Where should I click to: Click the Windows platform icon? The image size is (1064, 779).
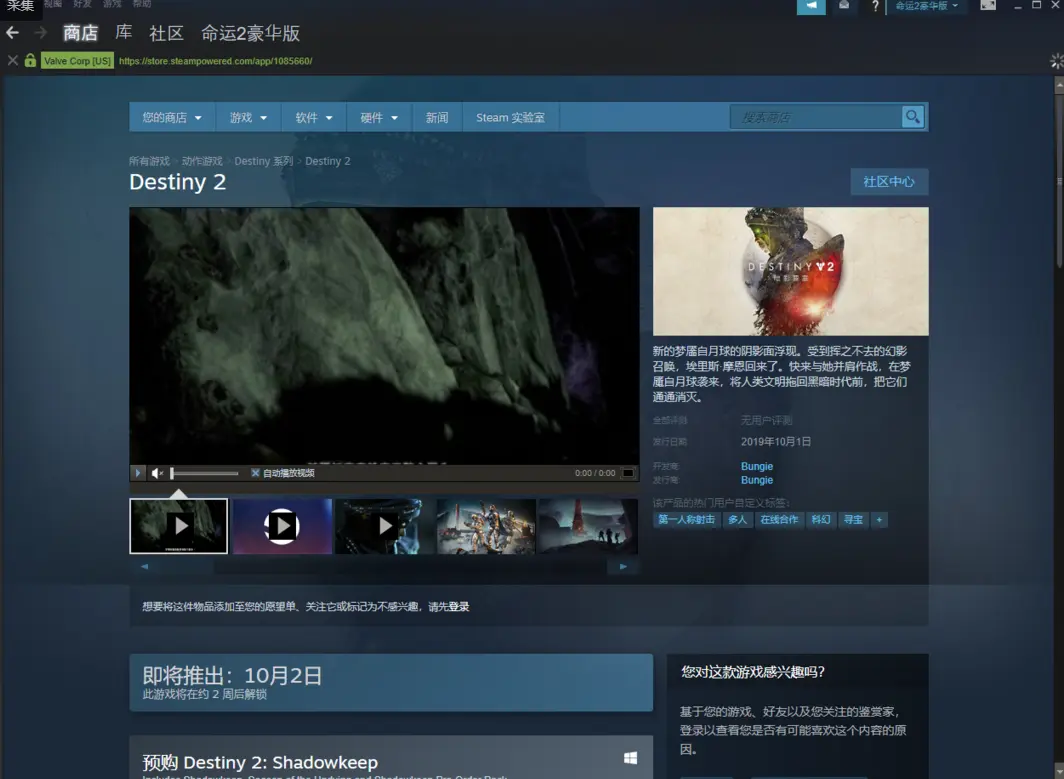630,758
